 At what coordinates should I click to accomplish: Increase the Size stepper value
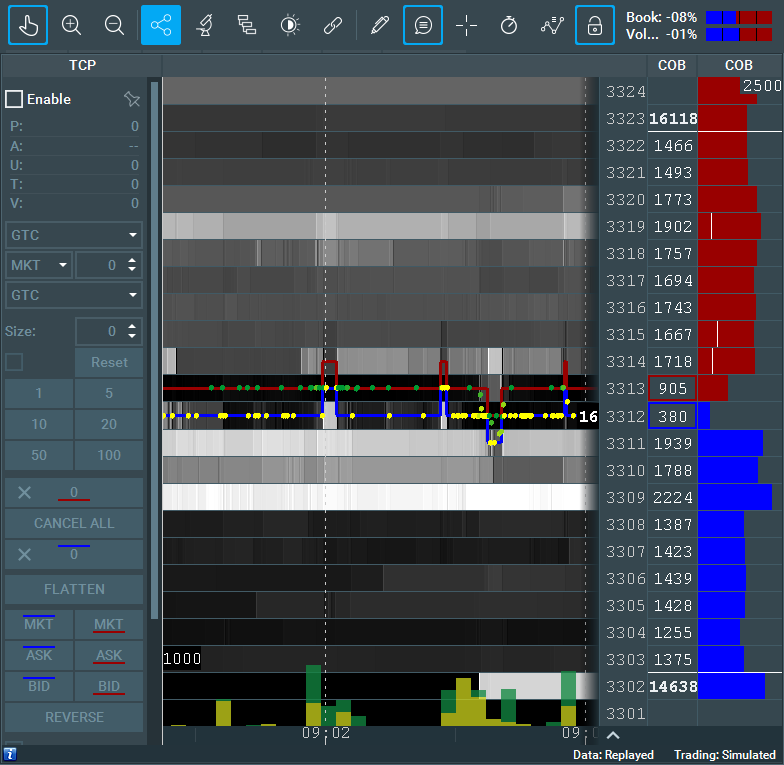tap(132, 326)
